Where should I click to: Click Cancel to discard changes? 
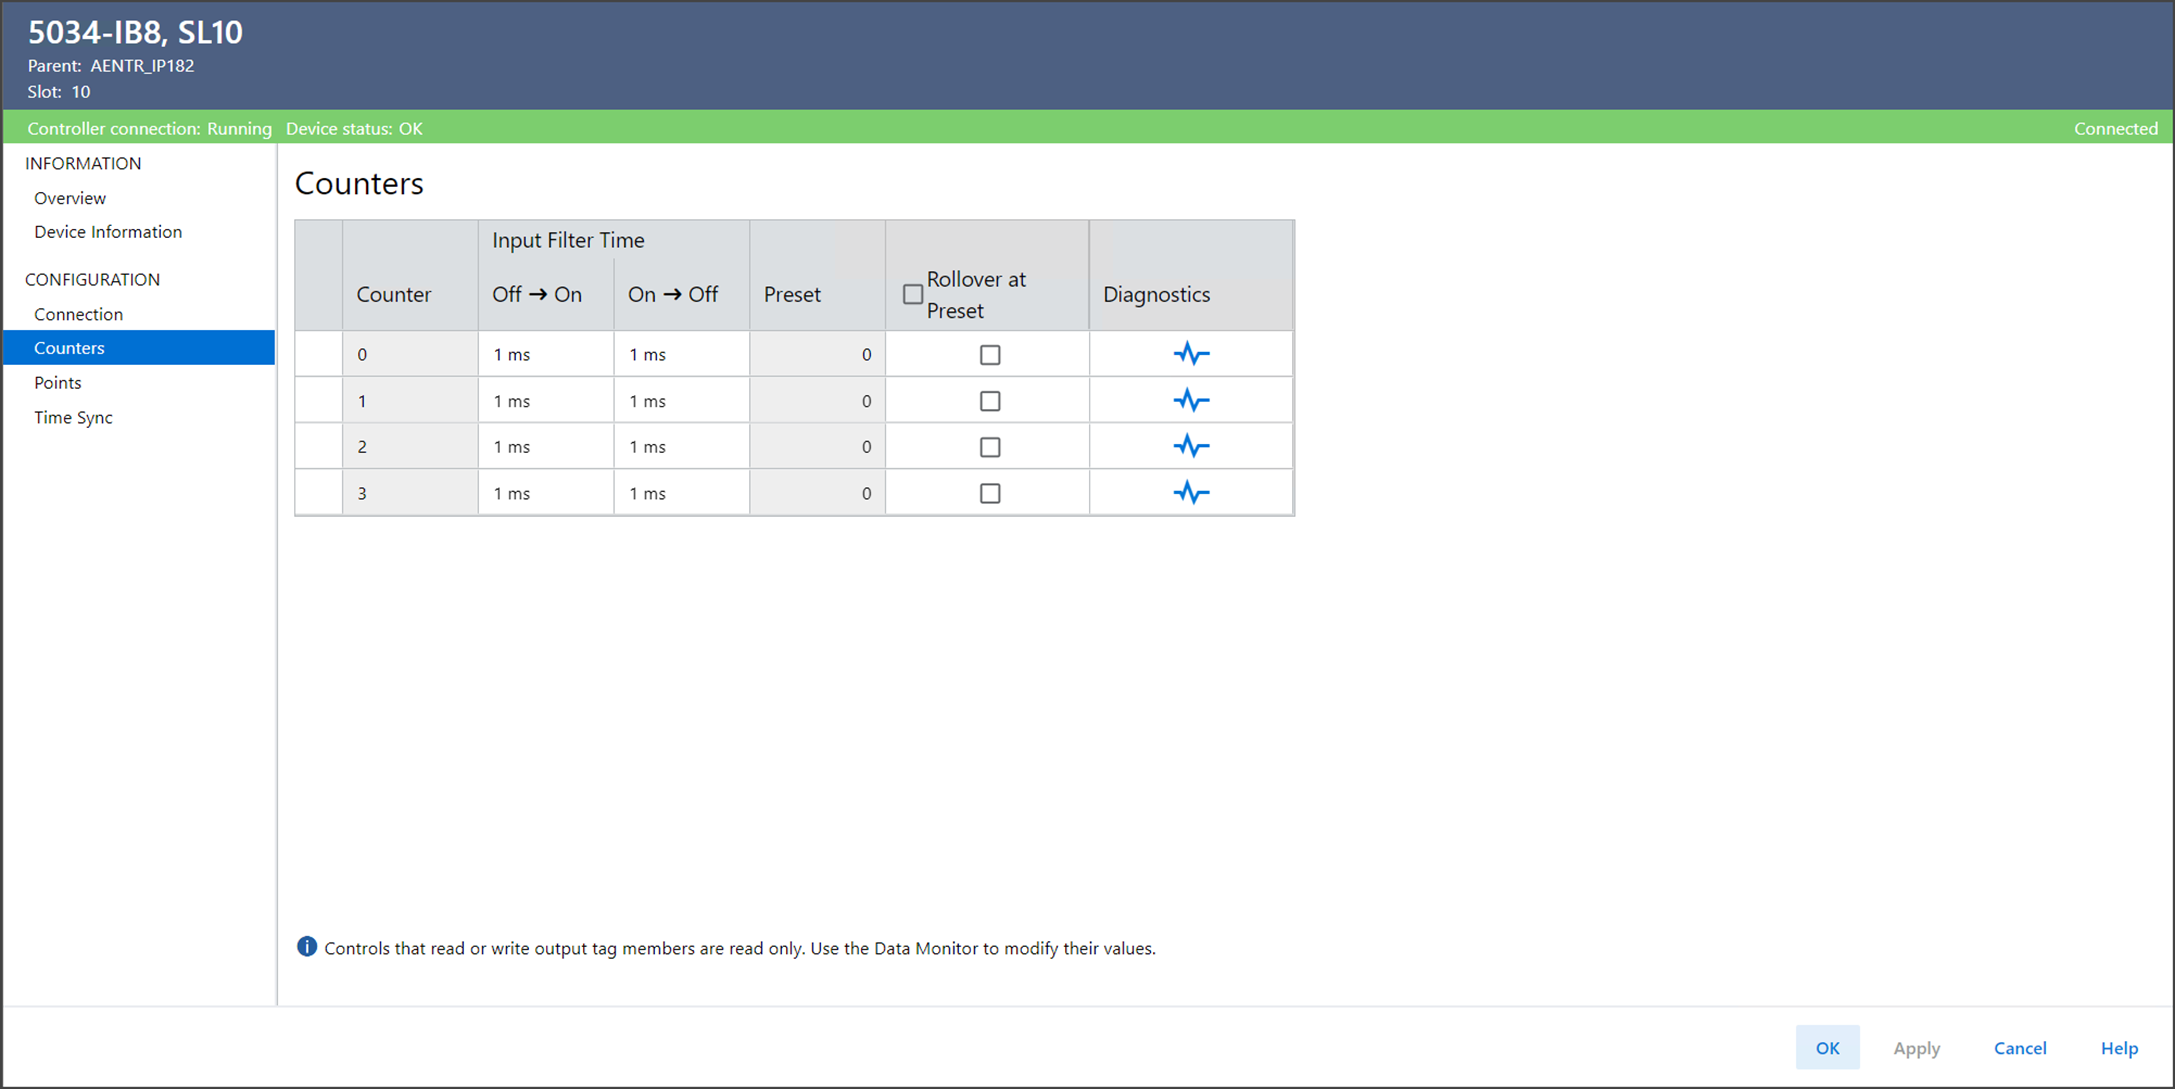2019,1048
